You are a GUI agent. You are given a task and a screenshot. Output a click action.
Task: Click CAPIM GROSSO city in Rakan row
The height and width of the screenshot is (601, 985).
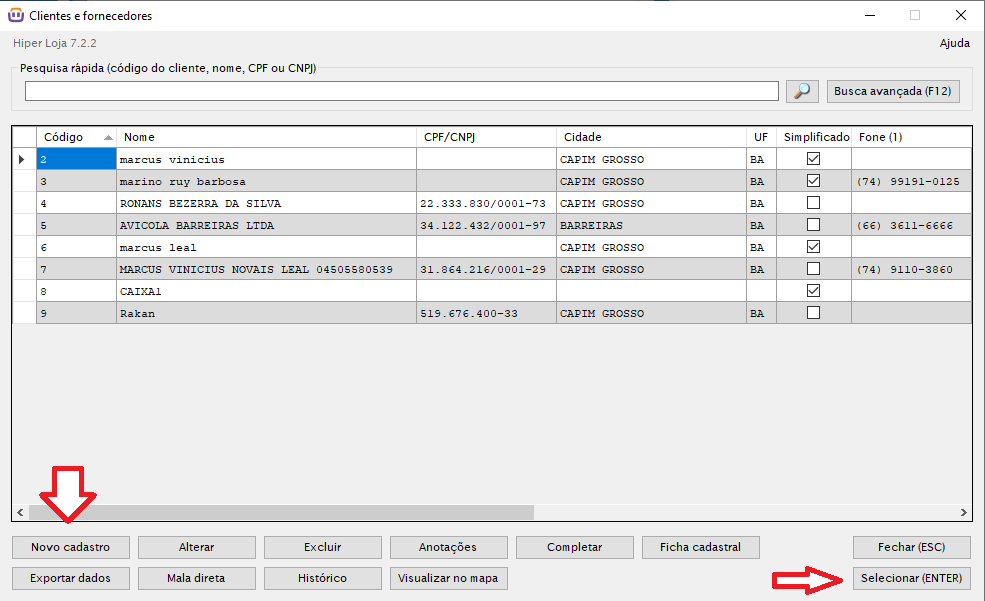click(651, 313)
